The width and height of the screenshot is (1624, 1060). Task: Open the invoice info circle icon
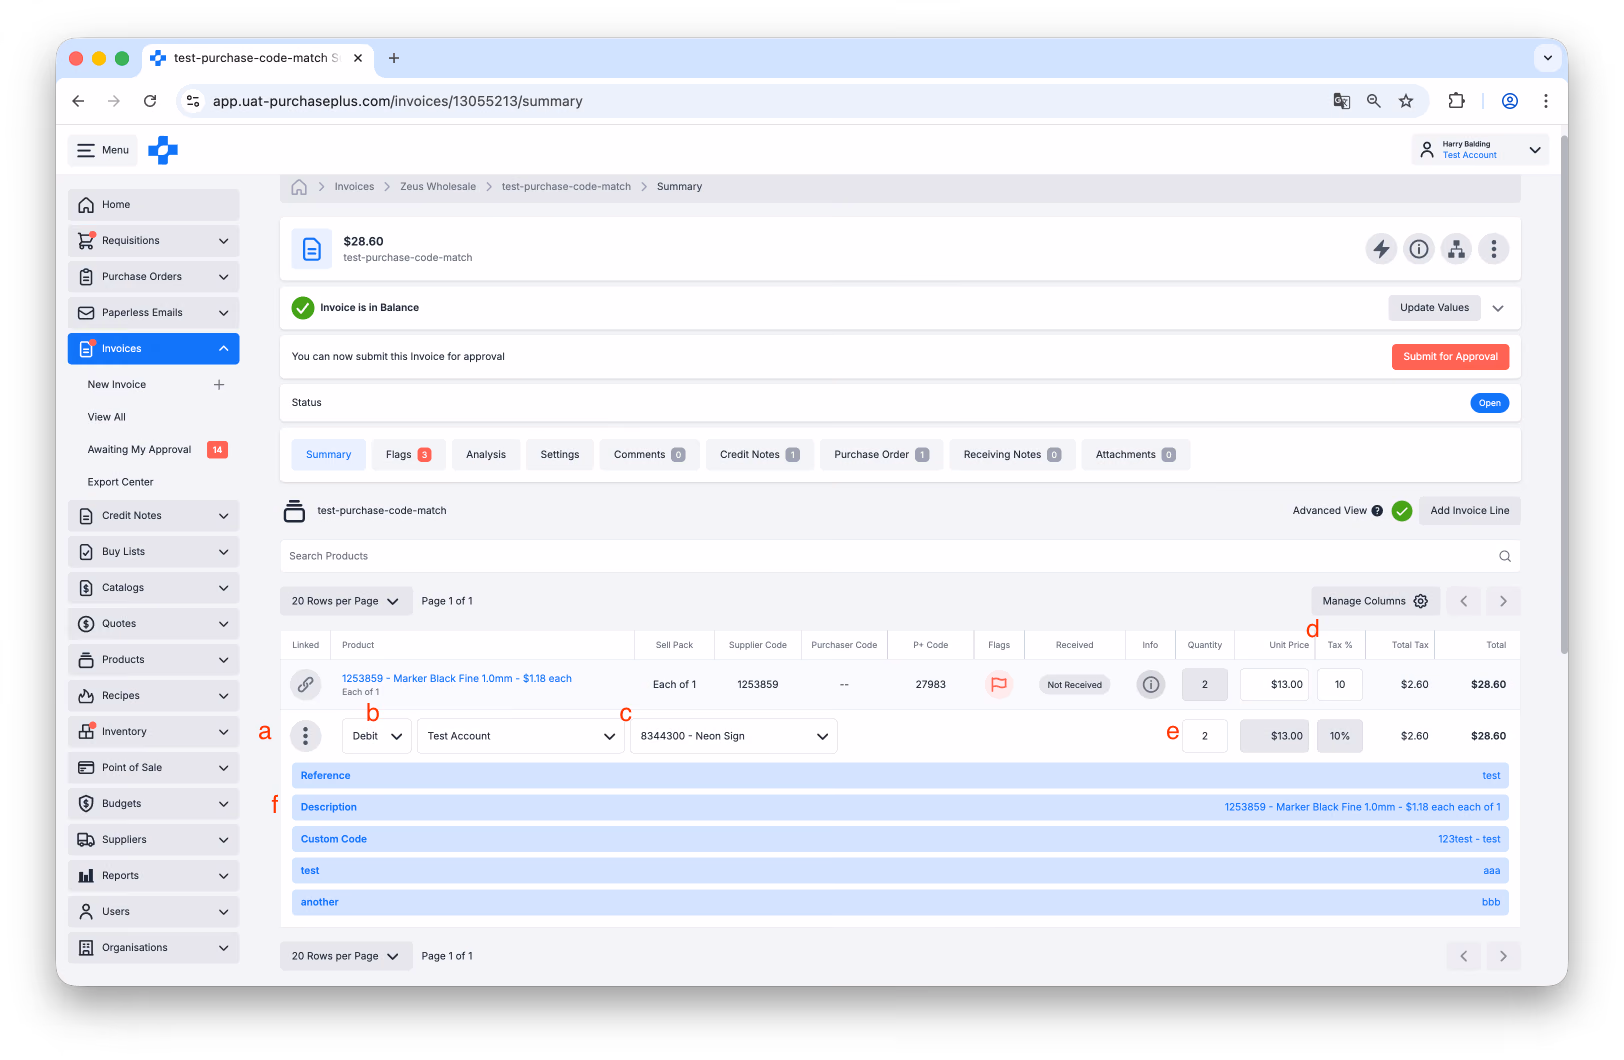point(1419,249)
